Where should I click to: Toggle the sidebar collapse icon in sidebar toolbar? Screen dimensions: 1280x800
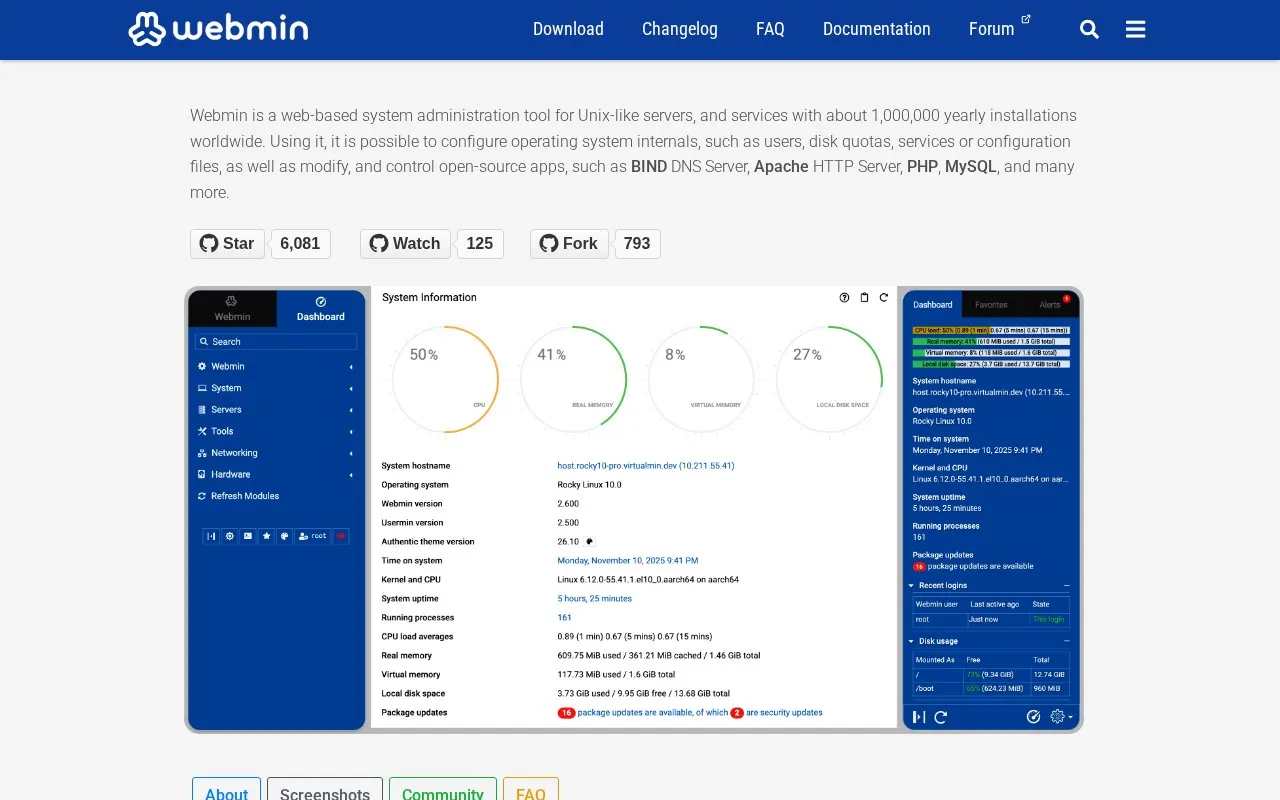coord(211,536)
